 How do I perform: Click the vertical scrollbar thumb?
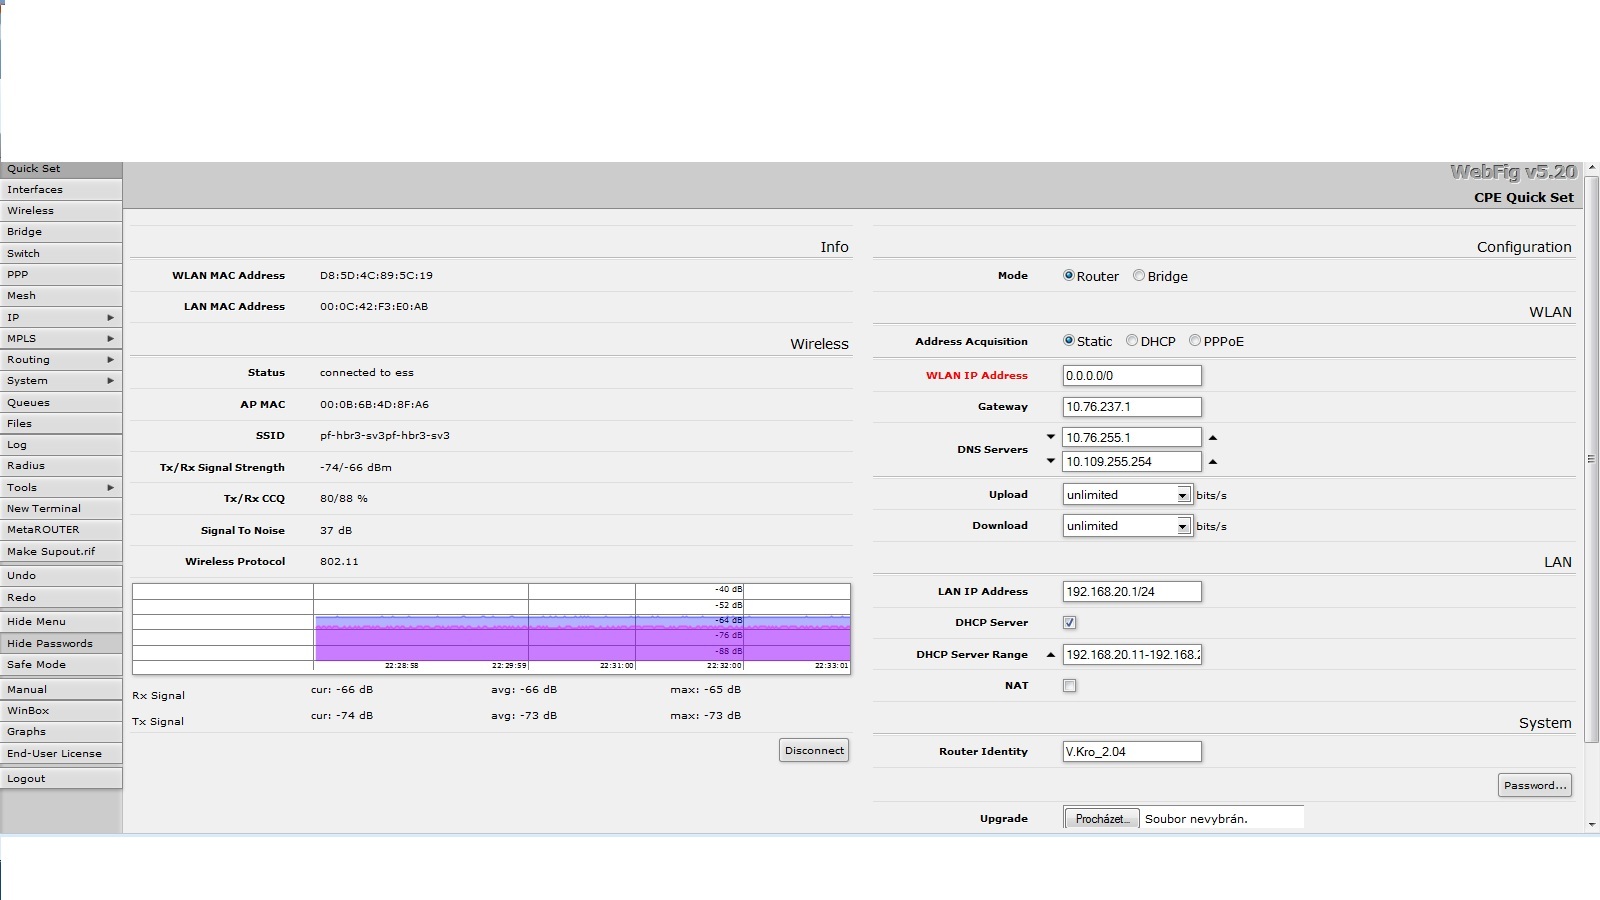(1592, 458)
